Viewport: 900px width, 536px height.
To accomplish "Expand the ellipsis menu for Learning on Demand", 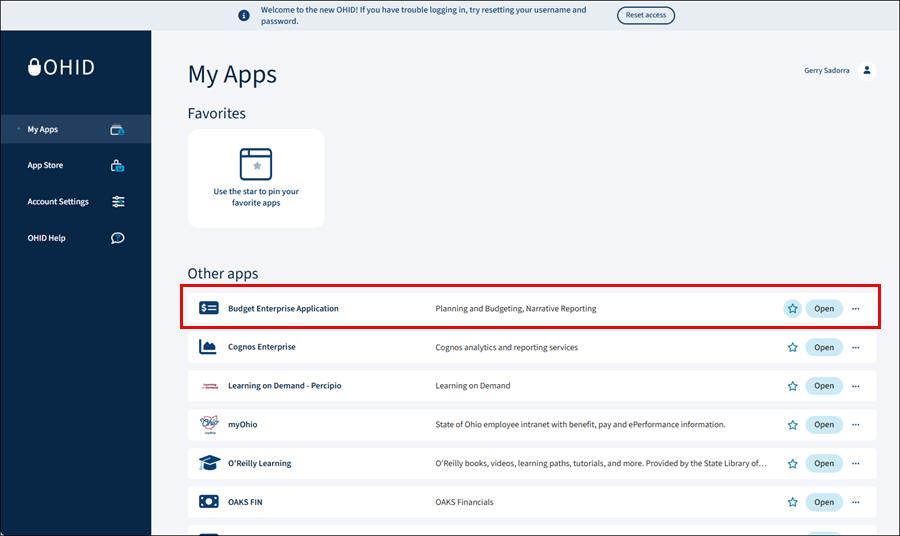I will point(856,386).
